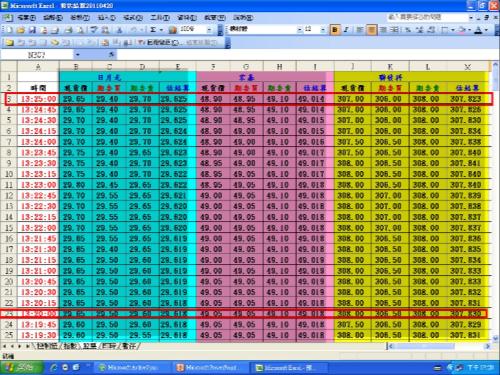The height and width of the screenshot is (375, 500).
Task: Click the Internet Explorer quick launch icon
Action: (x=53, y=367)
